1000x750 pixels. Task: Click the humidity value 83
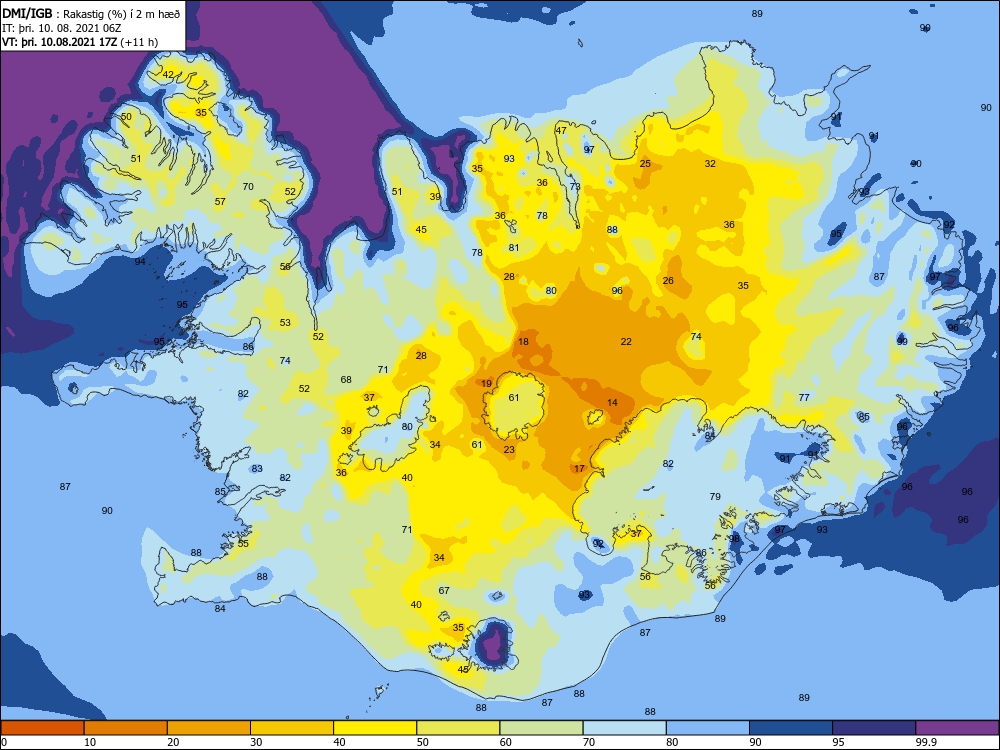coord(257,469)
